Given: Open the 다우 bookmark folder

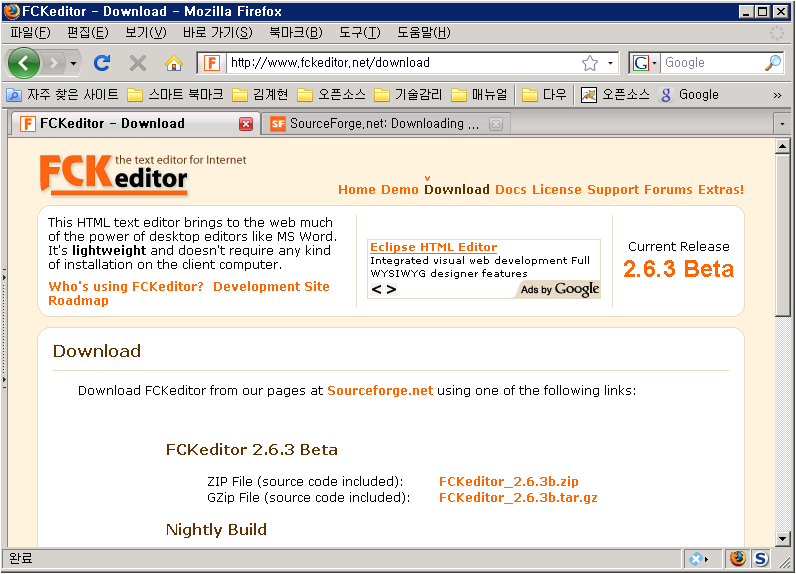Looking at the screenshot, I should pos(544,95).
